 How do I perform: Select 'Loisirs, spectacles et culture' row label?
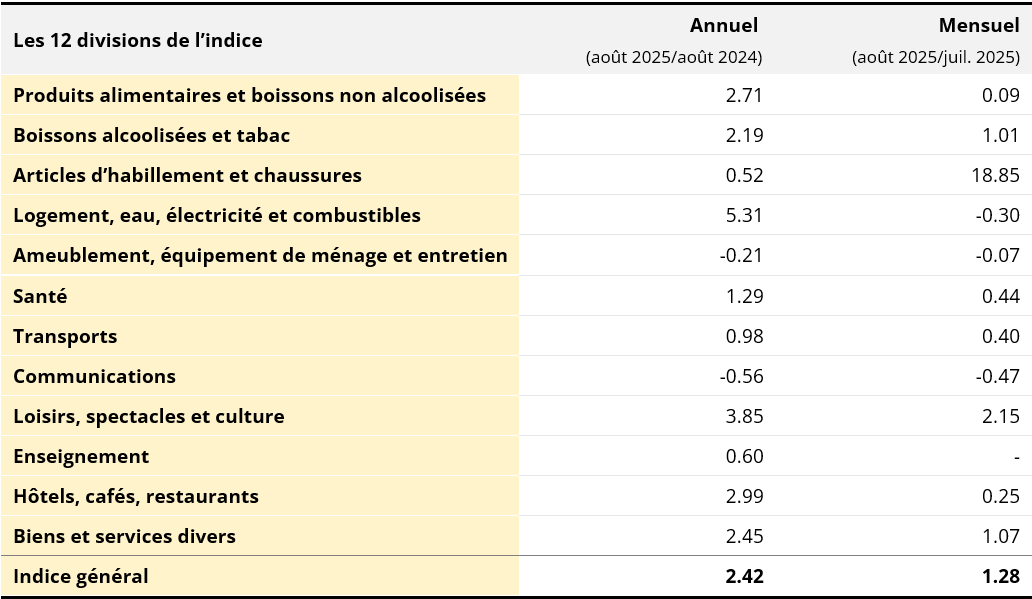click(149, 416)
